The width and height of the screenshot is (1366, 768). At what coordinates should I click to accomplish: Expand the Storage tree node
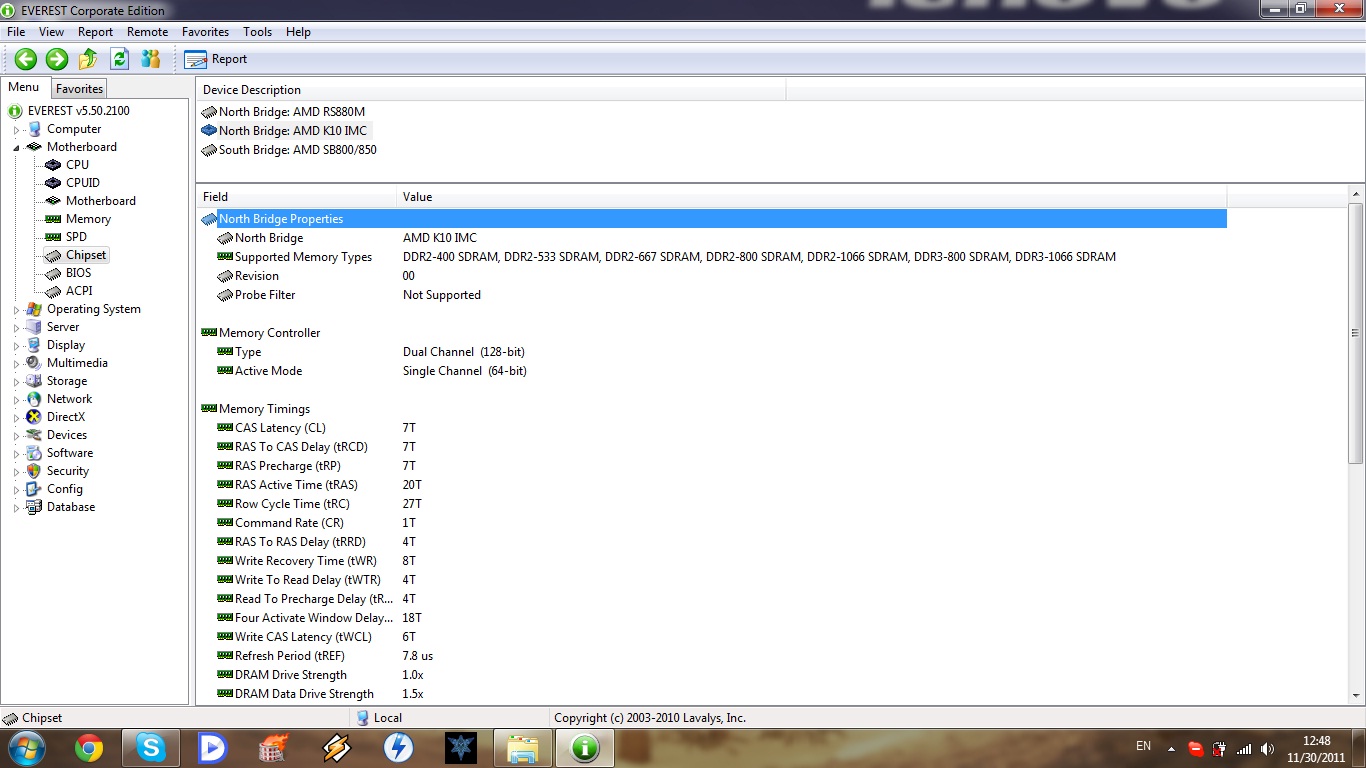tap(16, 382)
